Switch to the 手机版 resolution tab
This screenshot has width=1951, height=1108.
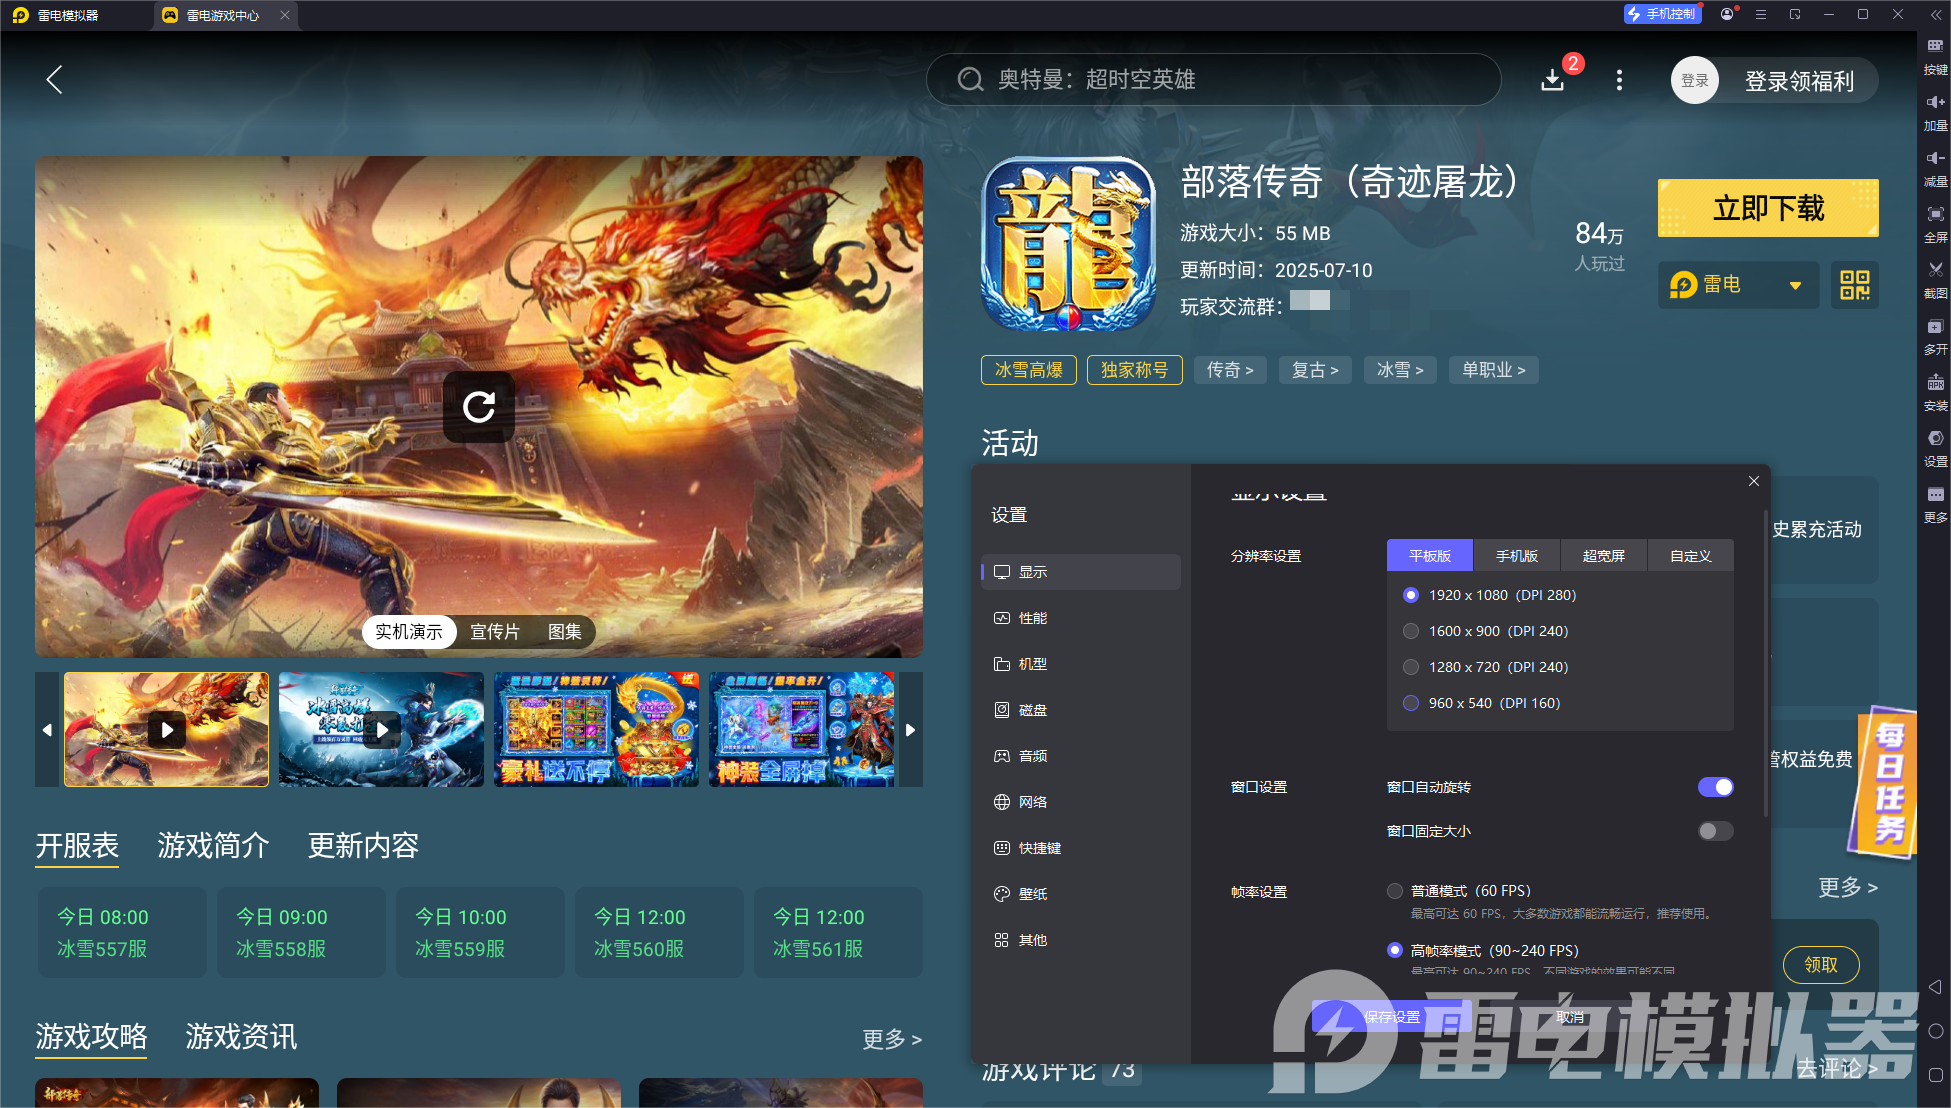point(1516,556)
